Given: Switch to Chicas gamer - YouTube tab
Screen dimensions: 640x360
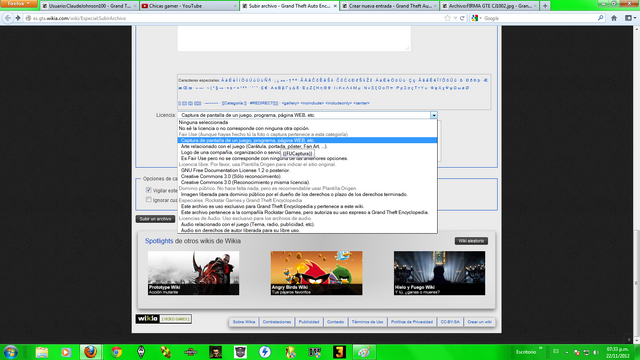Looking at the screenshot, I should (x=189, y=6).
